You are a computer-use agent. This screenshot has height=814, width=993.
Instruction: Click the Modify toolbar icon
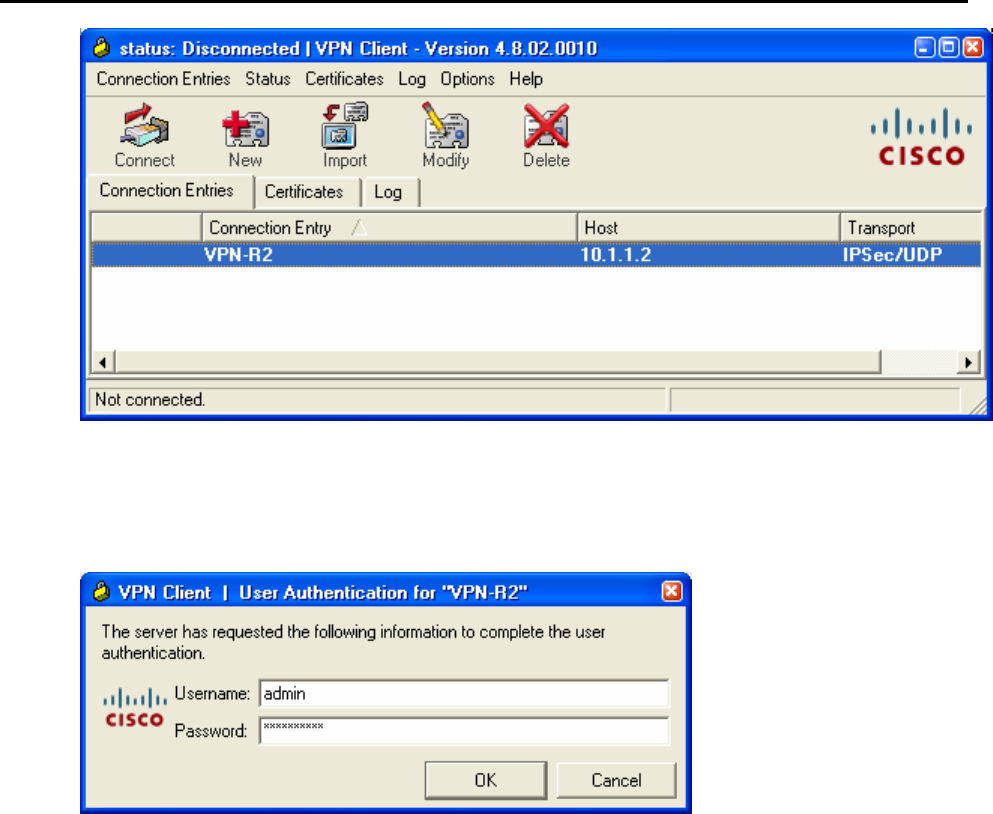445,136
